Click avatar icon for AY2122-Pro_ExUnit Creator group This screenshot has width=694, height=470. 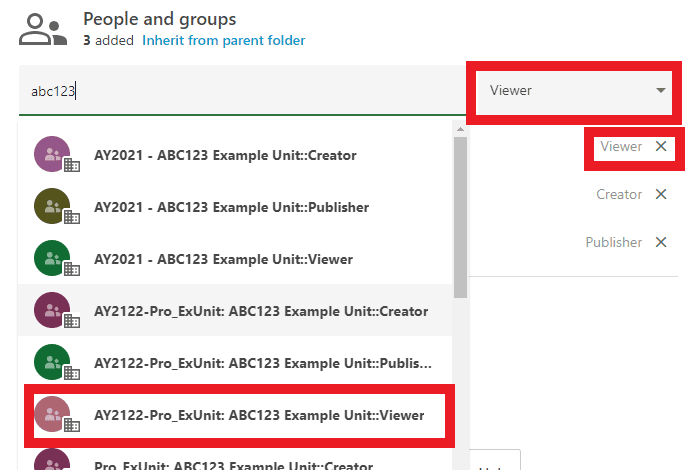(x=52, y=311)
